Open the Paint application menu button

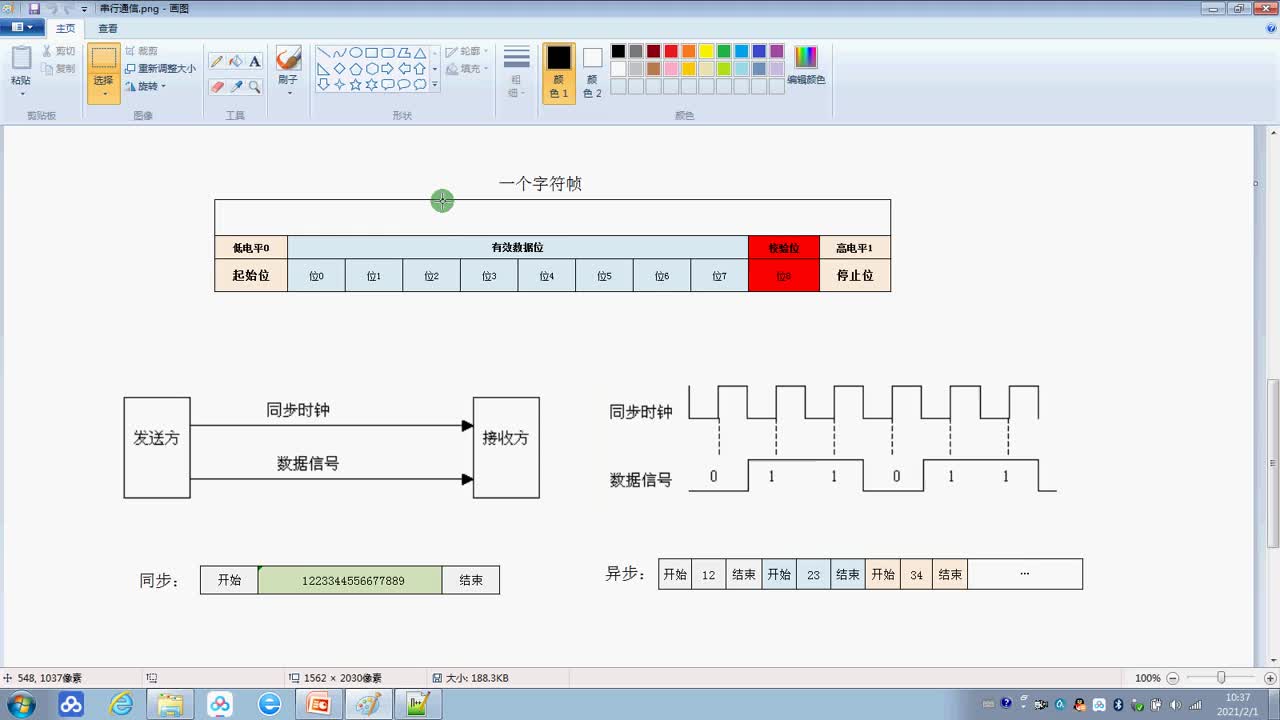(x=22, y=28)
